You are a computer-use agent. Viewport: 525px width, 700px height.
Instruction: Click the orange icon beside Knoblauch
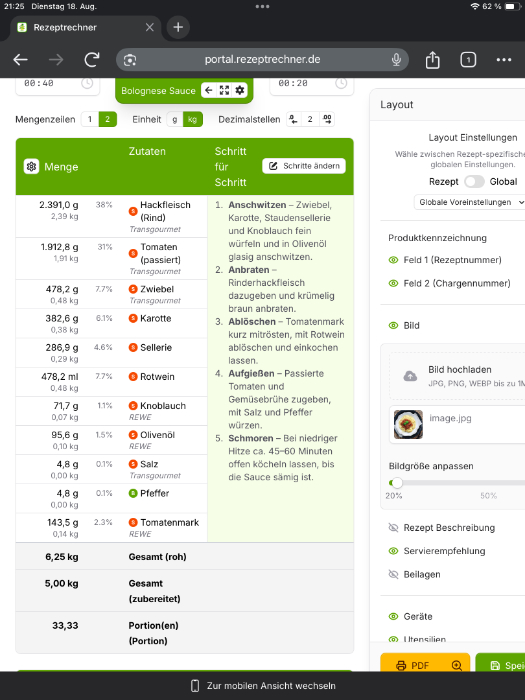click(133, 406)
